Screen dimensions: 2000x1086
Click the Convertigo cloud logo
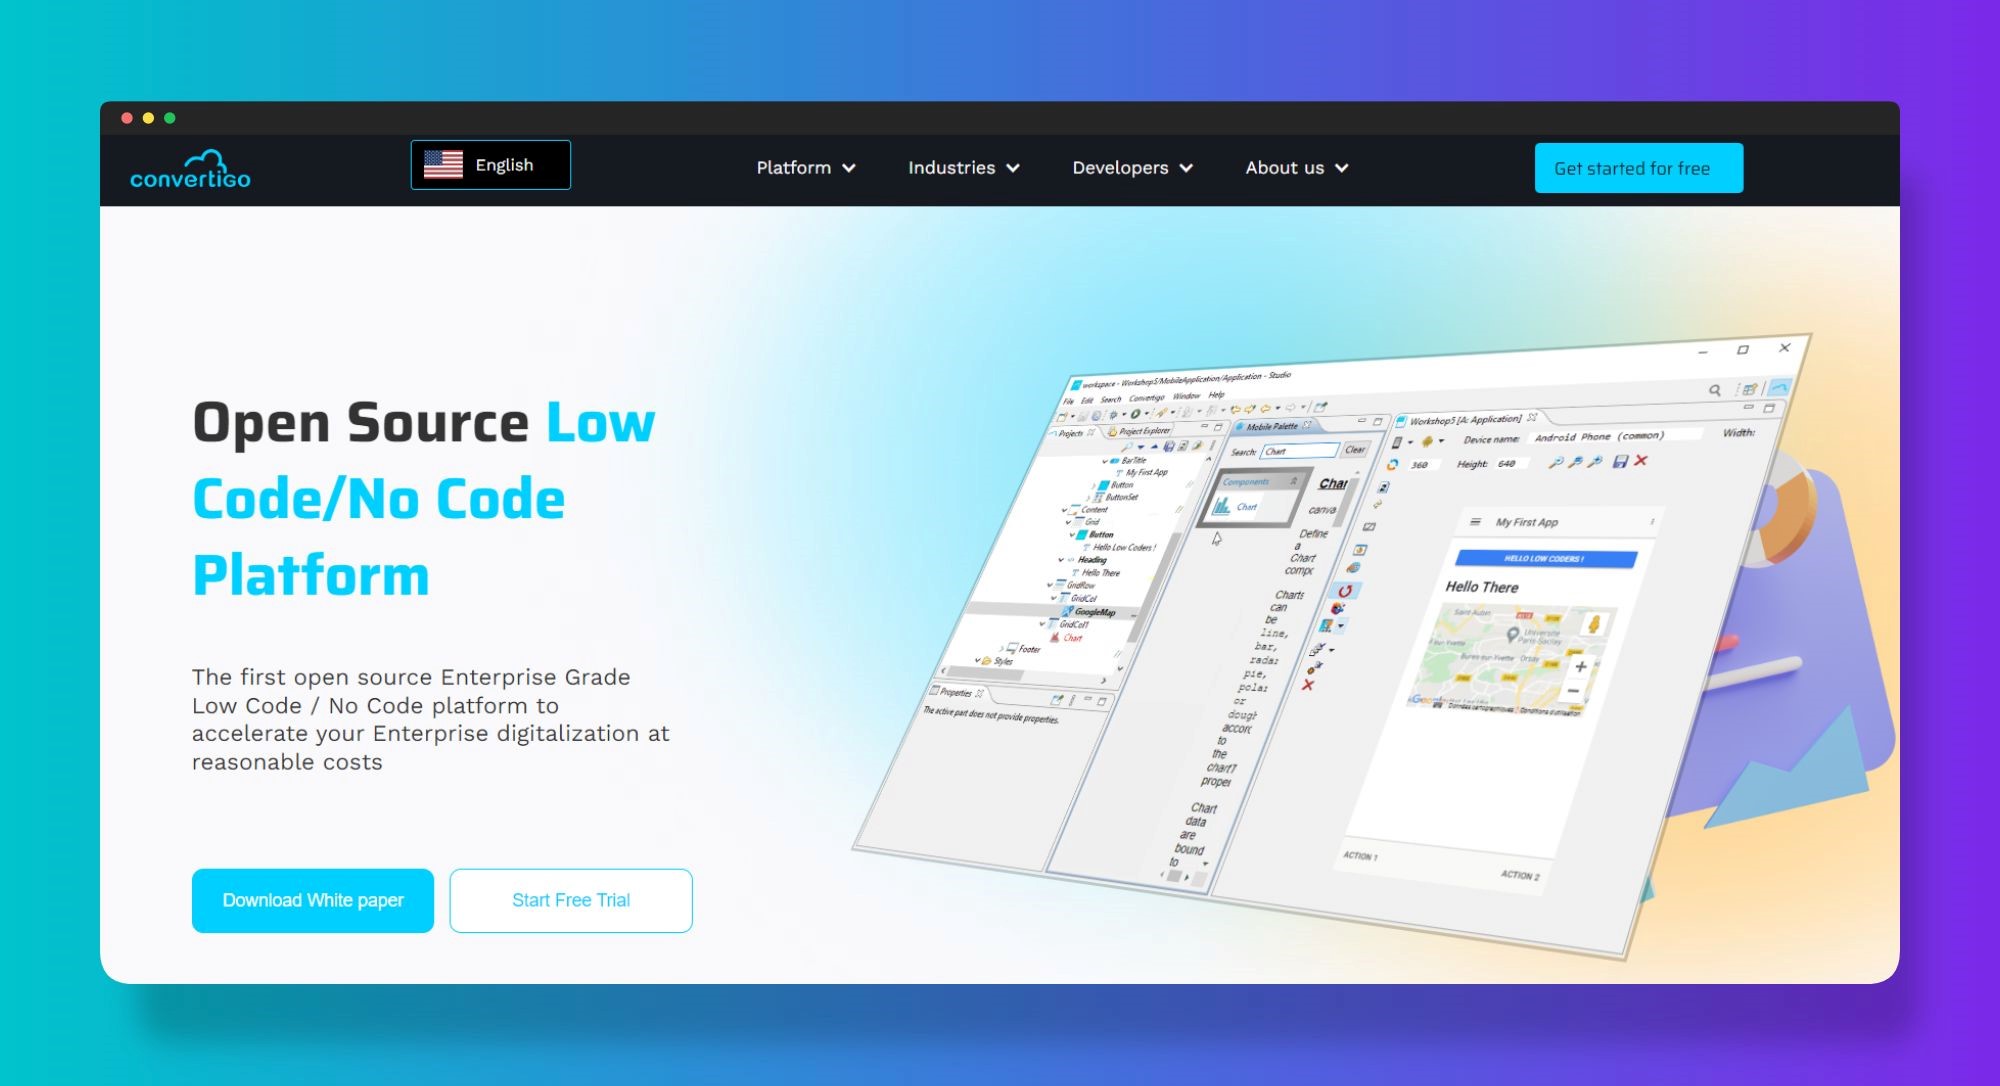(x=190, y=169)
